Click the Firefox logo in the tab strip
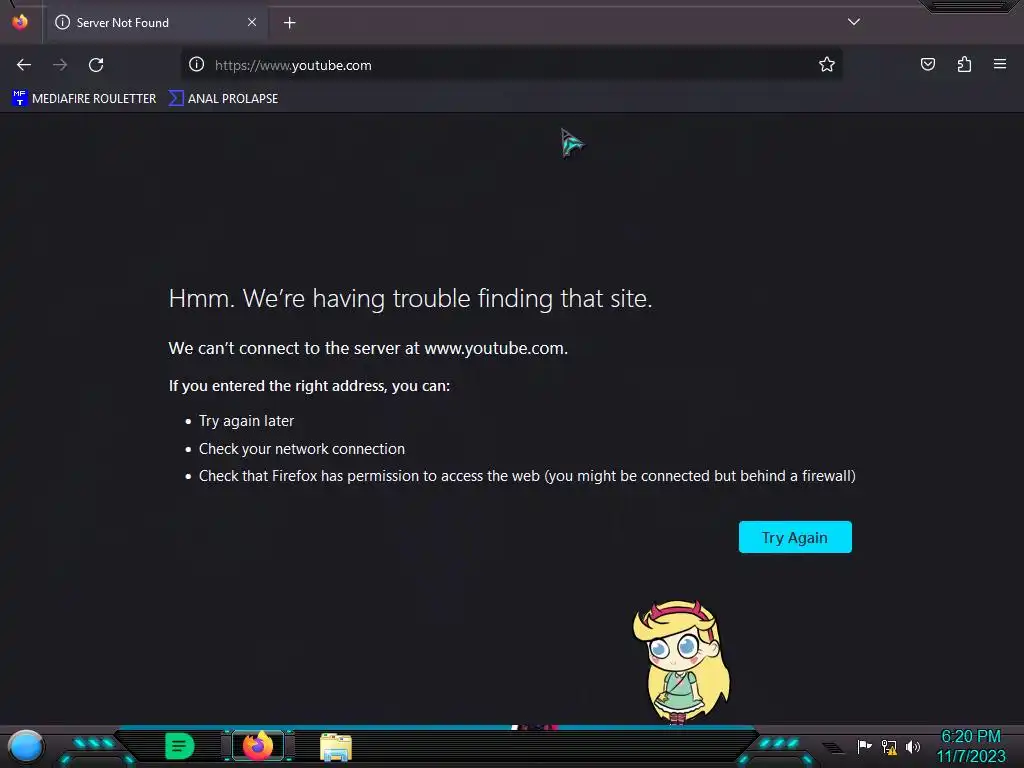1024x768 pixels. tap(20, 22)
